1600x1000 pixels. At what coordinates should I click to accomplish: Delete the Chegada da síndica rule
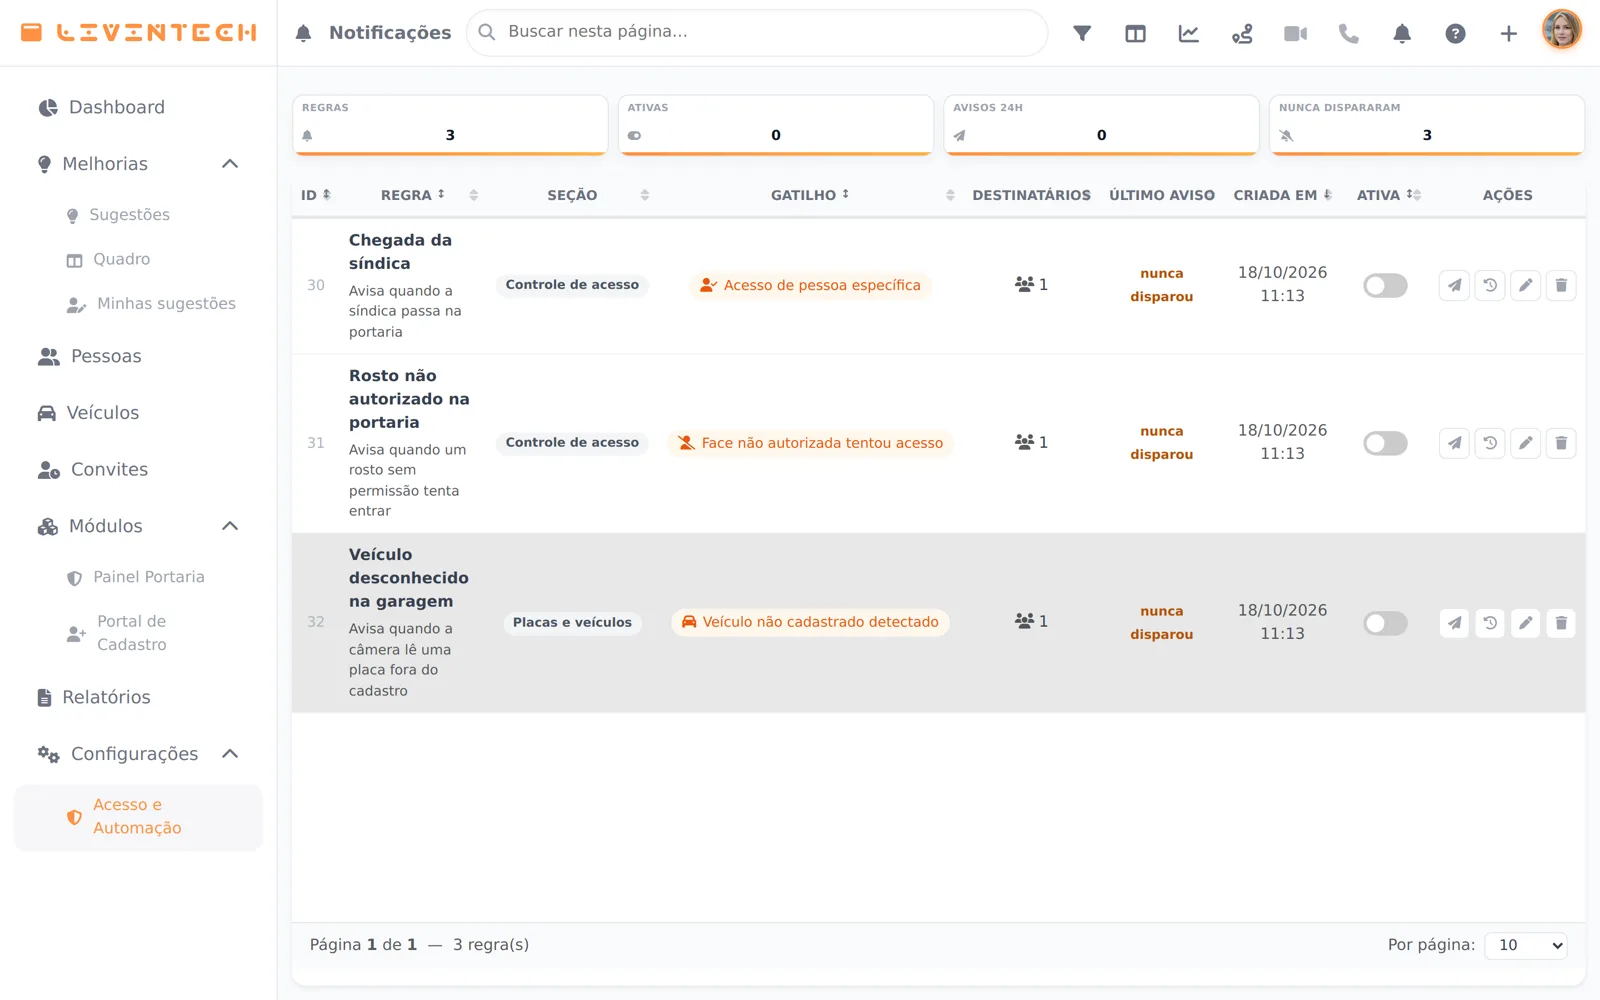(x=1561, y=285)
